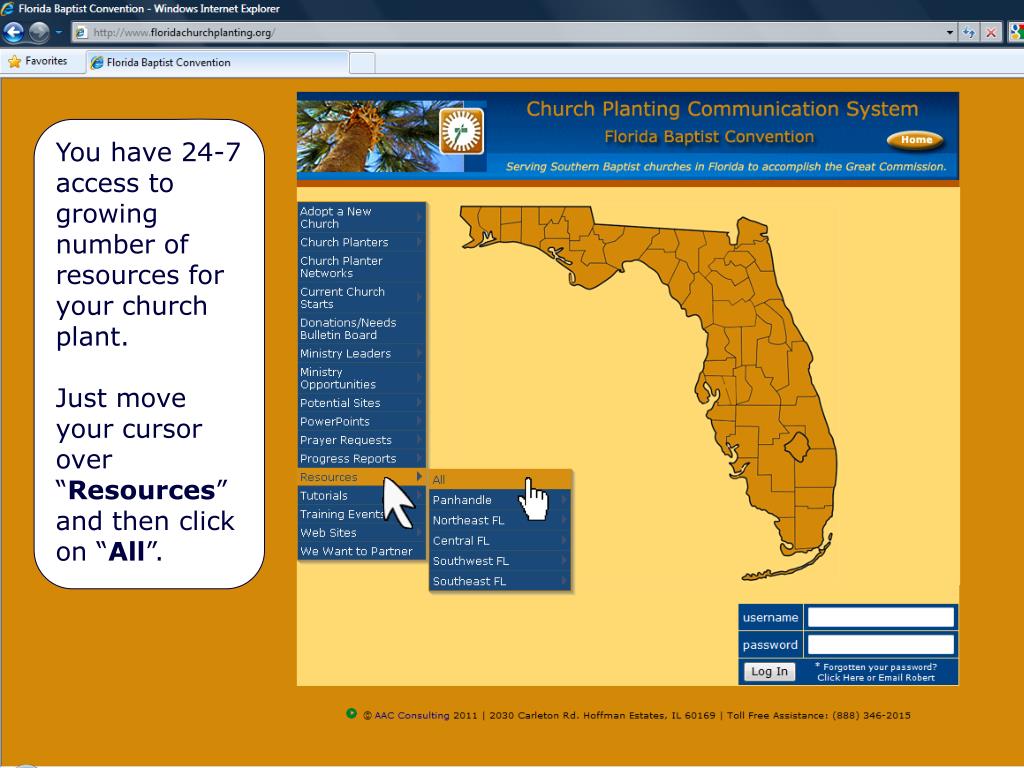The width and height of the screenshot is (1024, 768).
Task: Click the Favorites star button
Action: click(38, 61)
